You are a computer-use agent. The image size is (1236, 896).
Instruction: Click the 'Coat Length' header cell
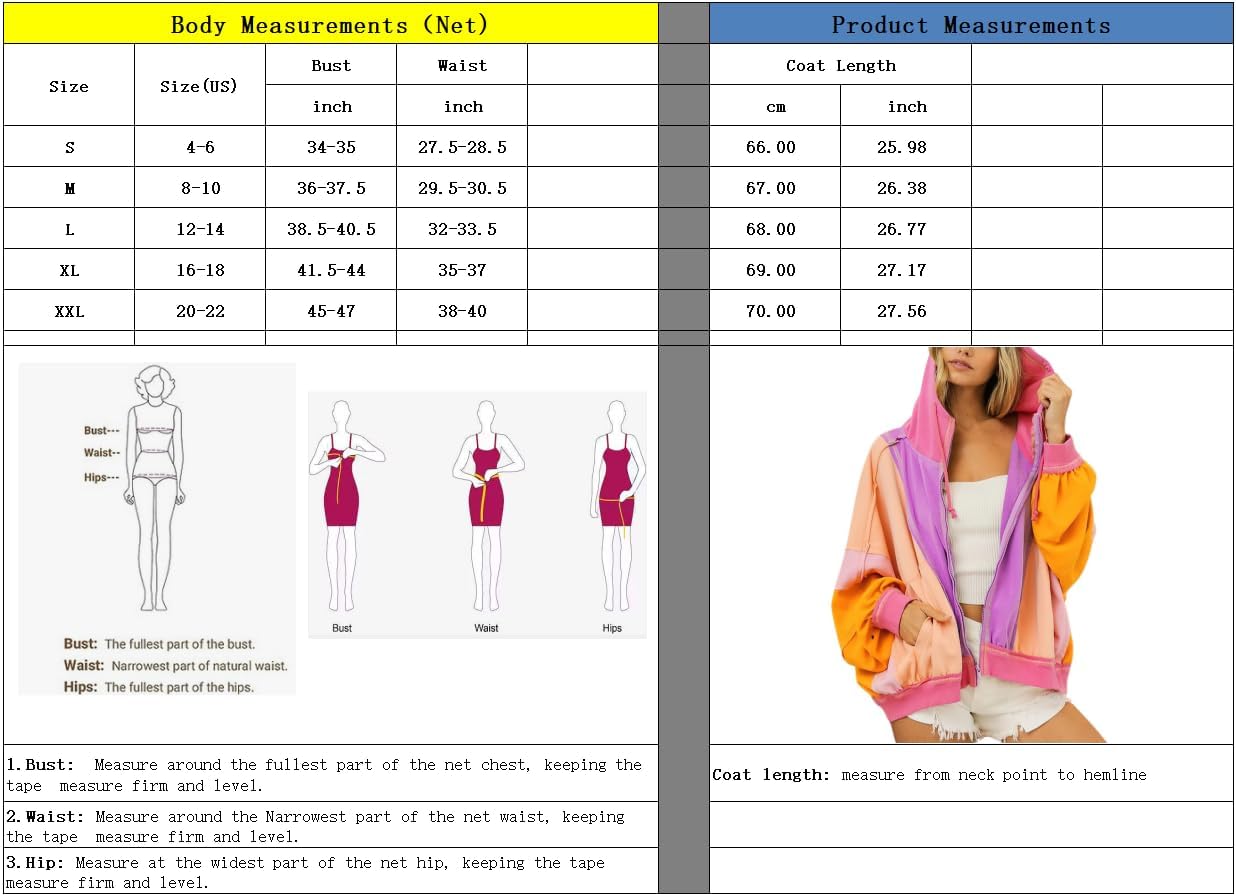pyautogui.click(x=840, y=65)
